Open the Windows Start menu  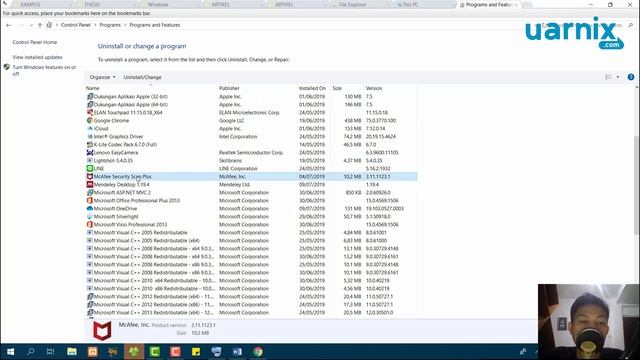coord(10,351)
